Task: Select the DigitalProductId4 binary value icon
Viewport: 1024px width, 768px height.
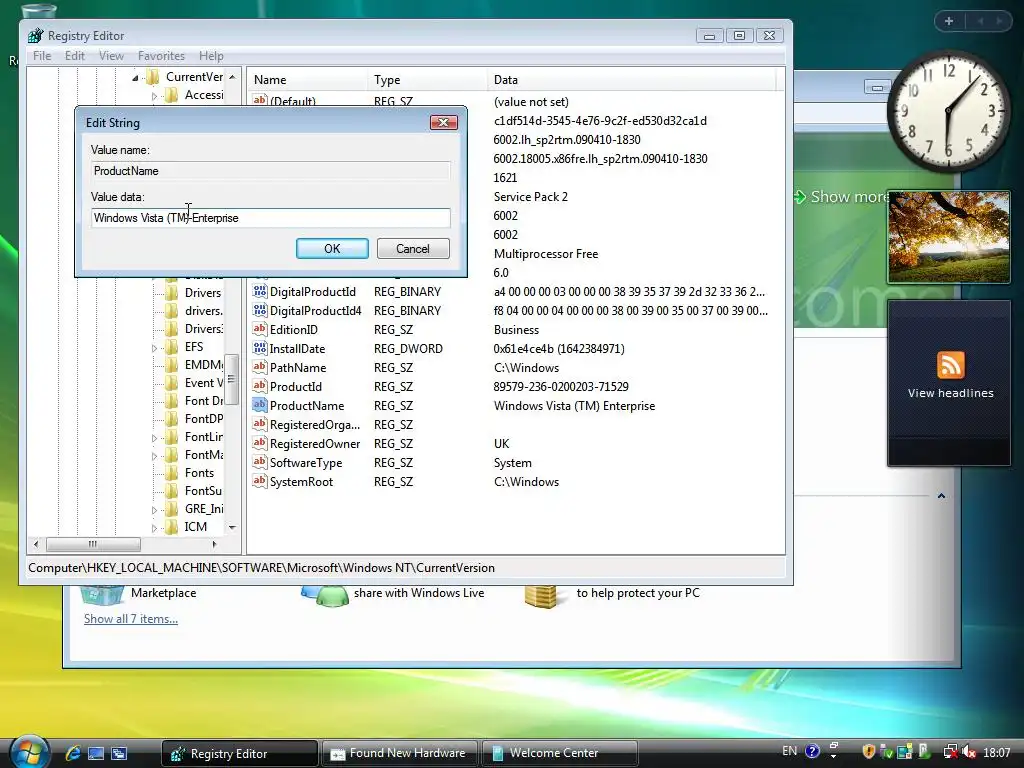Action: pyautogui.click(x=260, y=311)
